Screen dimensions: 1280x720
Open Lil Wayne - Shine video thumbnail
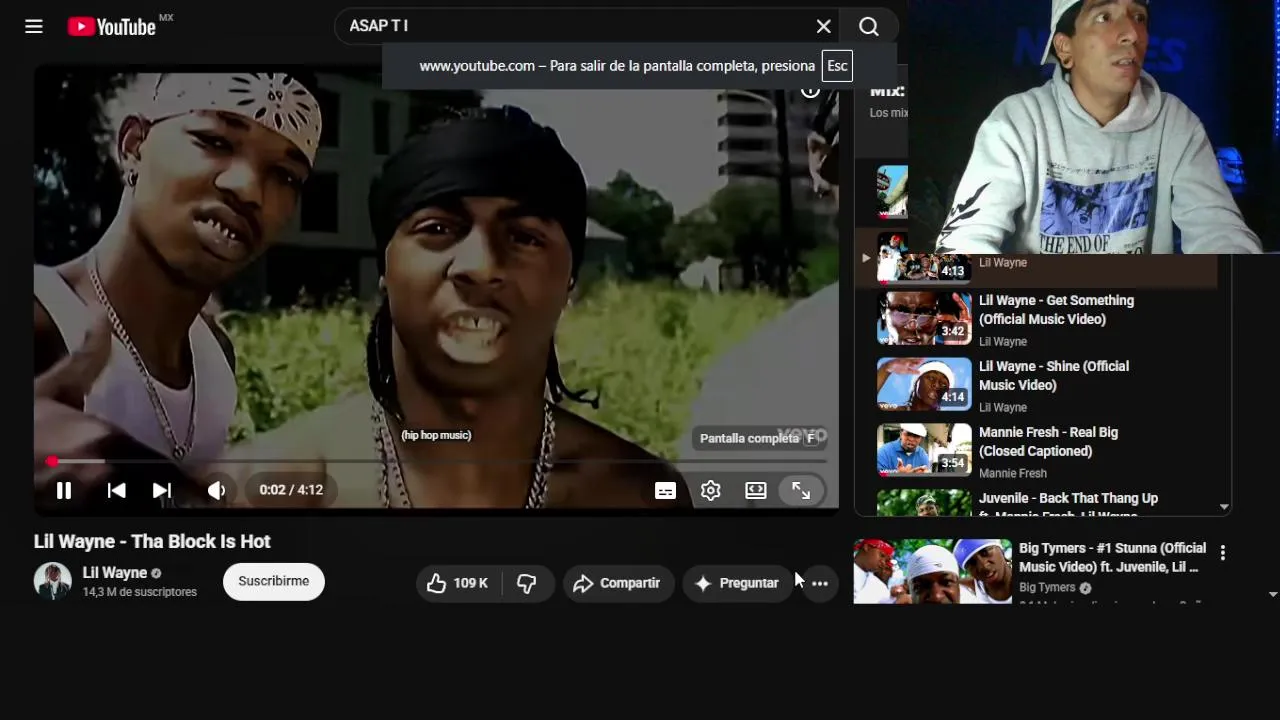[924, 384]
